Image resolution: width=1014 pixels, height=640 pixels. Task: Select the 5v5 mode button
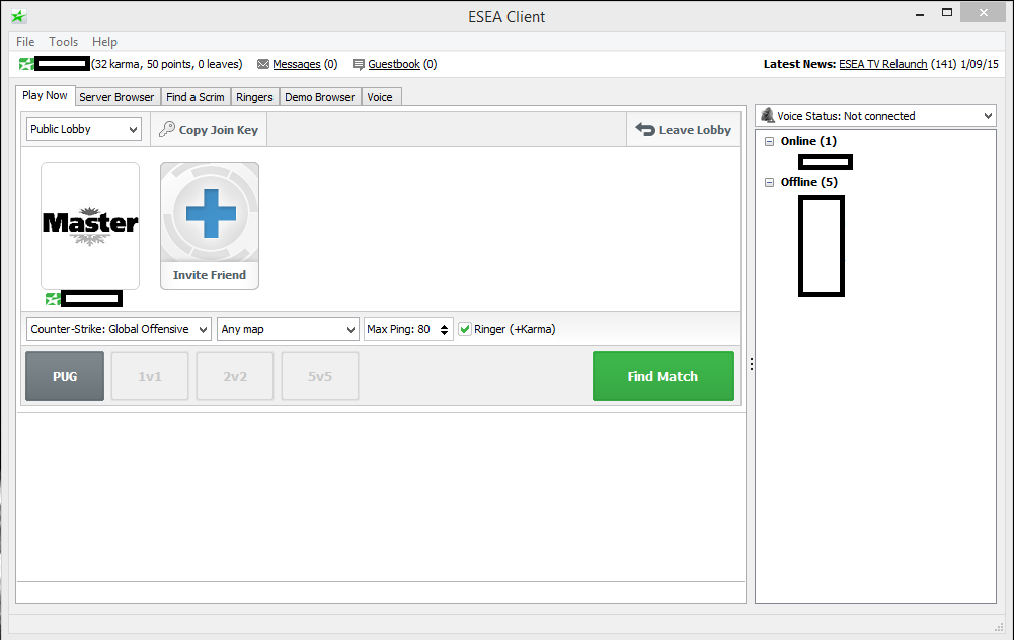(x=320, y=376)
